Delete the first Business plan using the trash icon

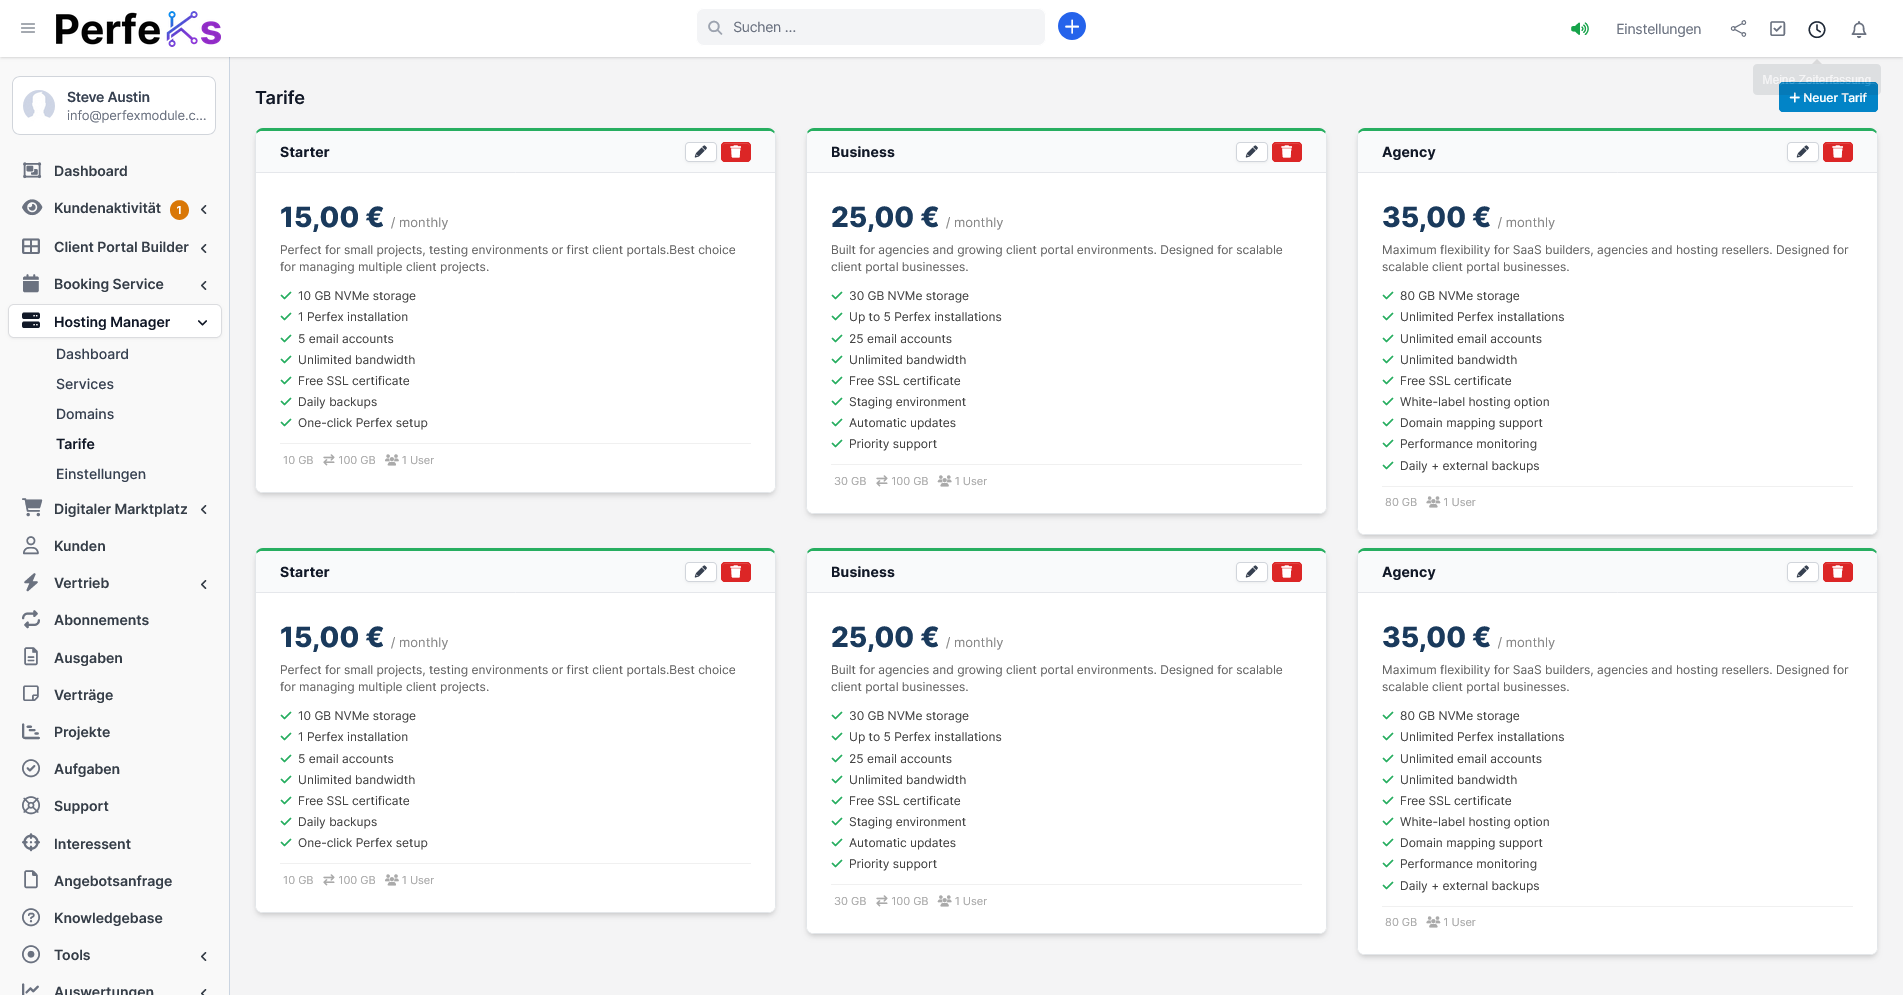(1286, 152)
